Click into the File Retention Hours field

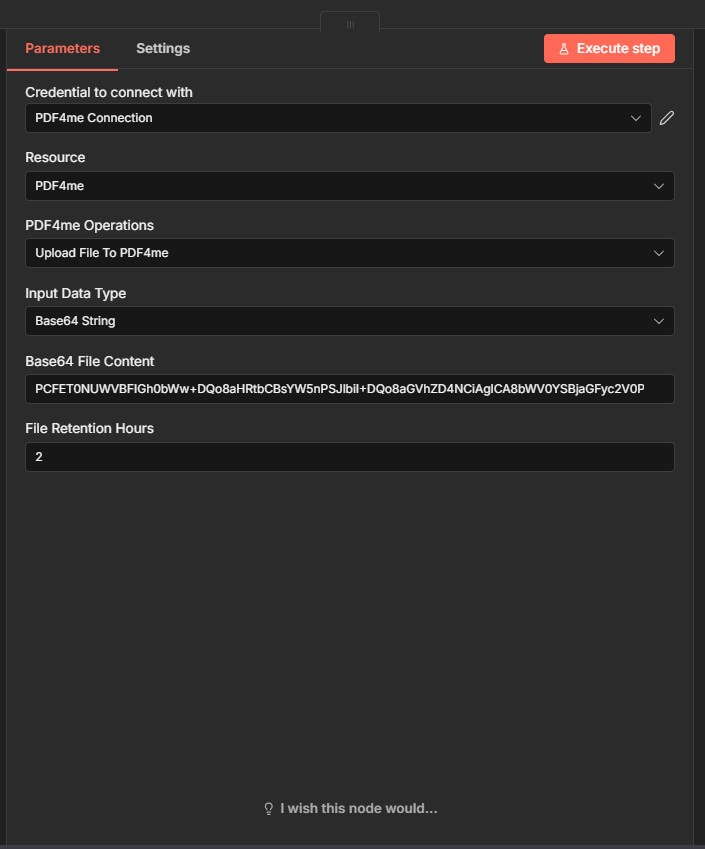pos(349,457)
